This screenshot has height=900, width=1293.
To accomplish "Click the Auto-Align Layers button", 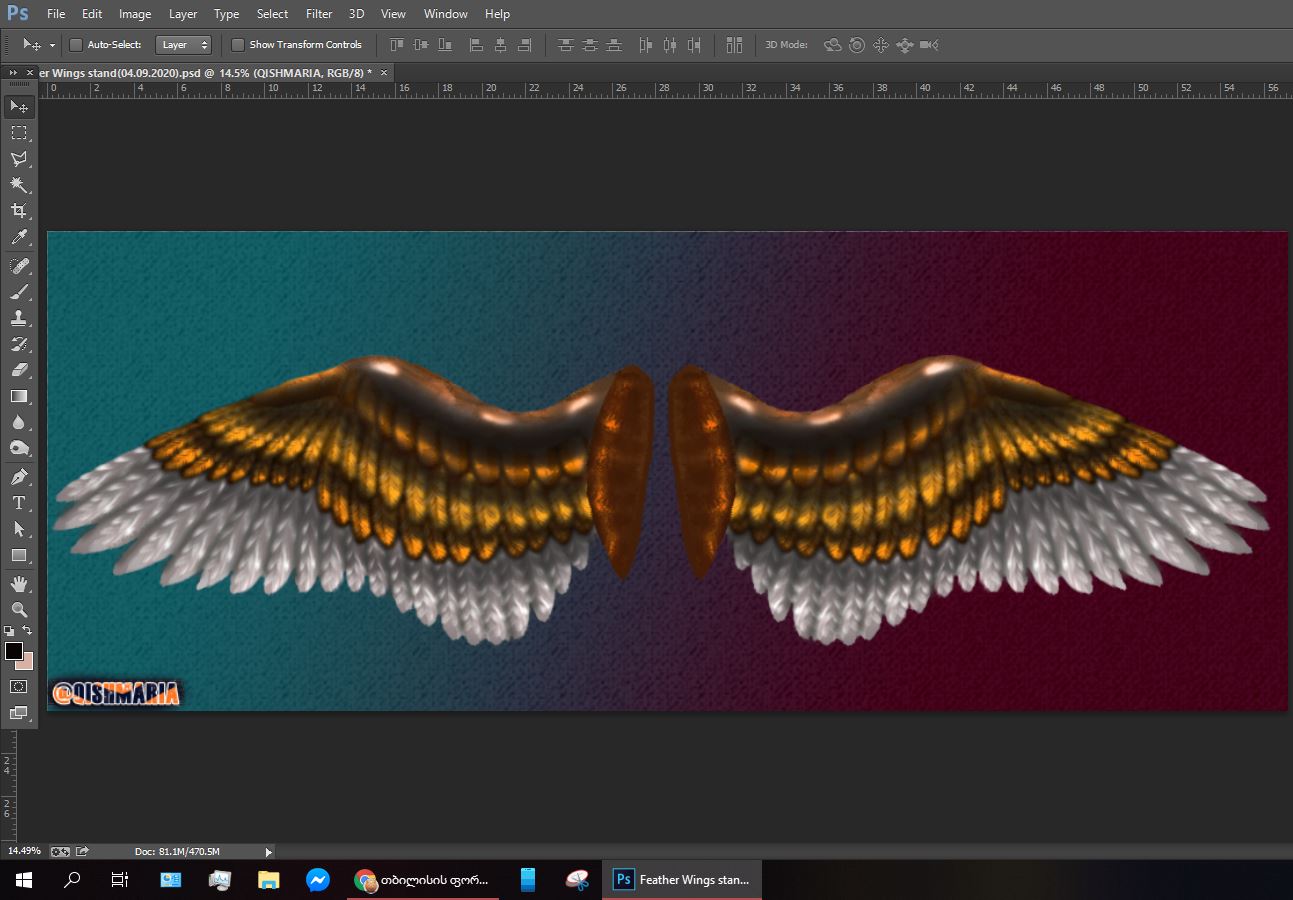I will click(x=734, y=45).
